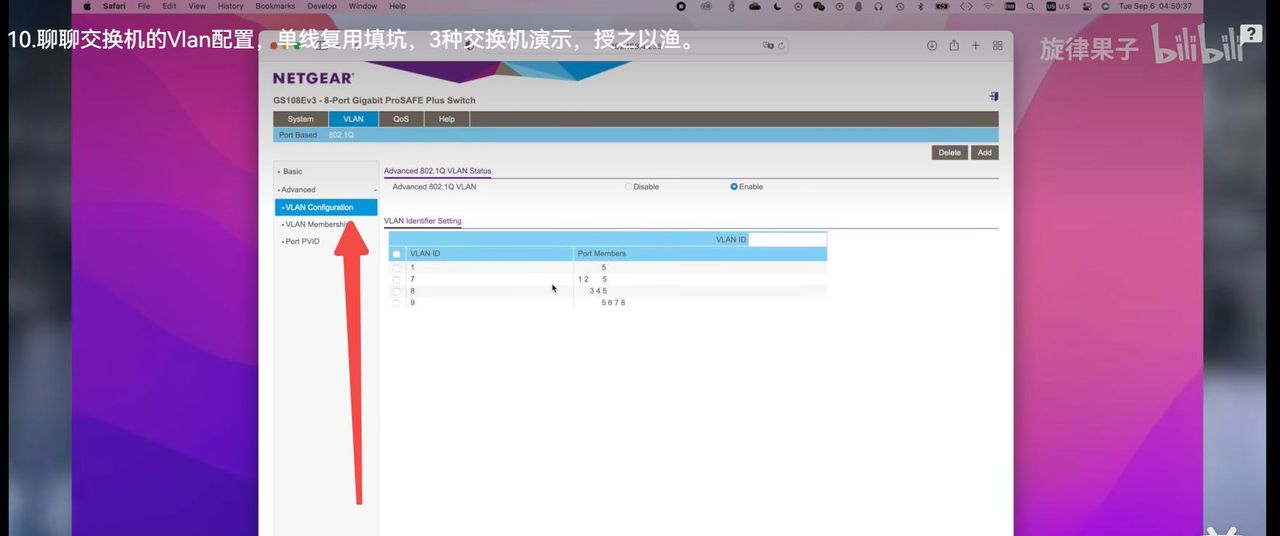Show Safari tab overview grid
Viewport: 1280px width, 536px height.
coord(997,45)
